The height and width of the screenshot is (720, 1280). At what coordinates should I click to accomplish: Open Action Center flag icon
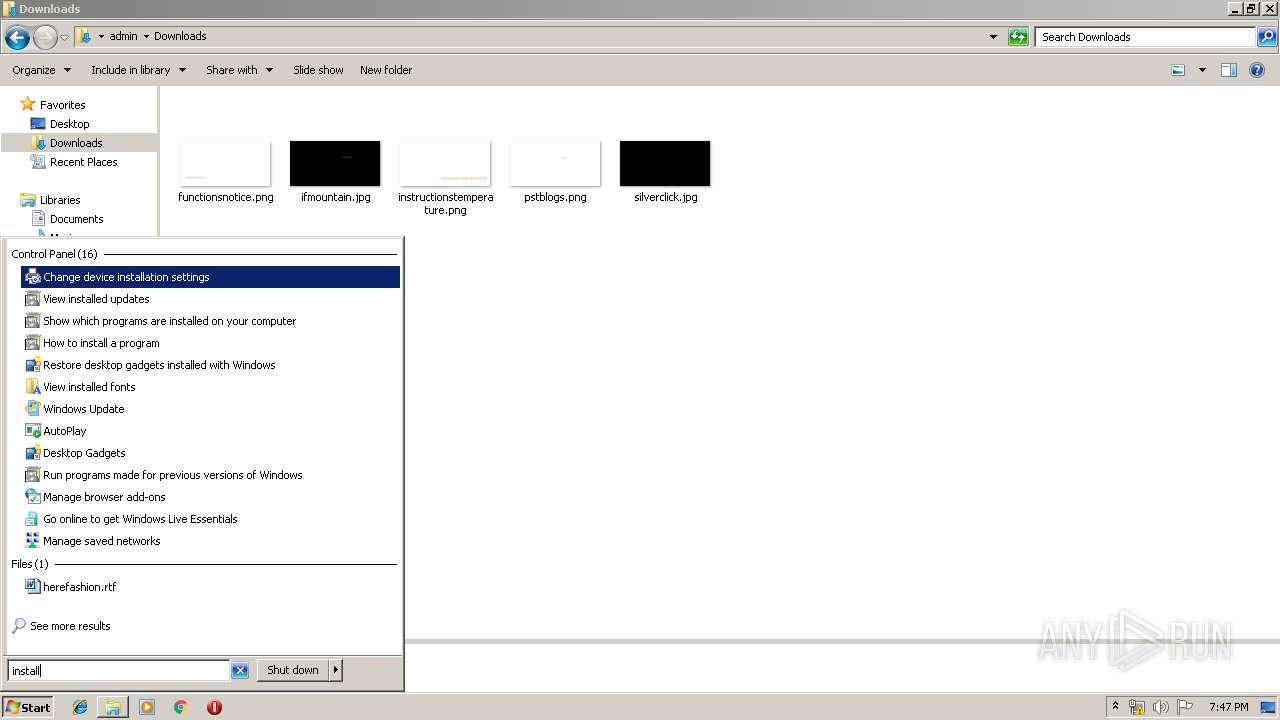[x=1185, y=707]
